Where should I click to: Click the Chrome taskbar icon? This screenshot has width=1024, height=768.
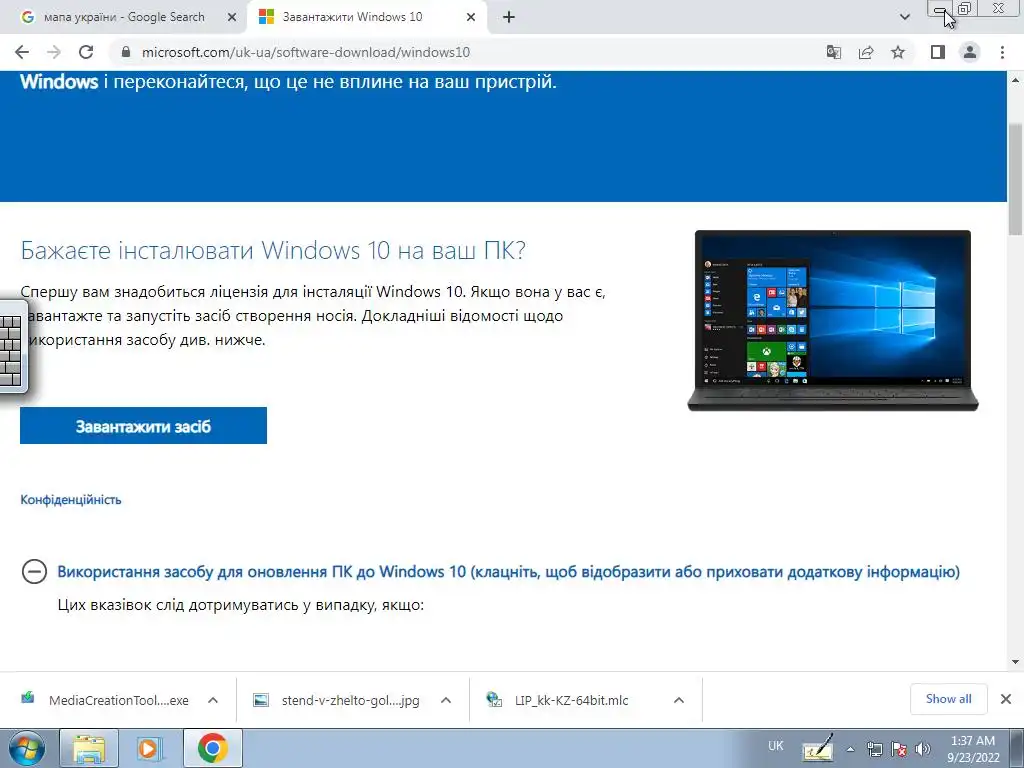(x=212, y=748)
